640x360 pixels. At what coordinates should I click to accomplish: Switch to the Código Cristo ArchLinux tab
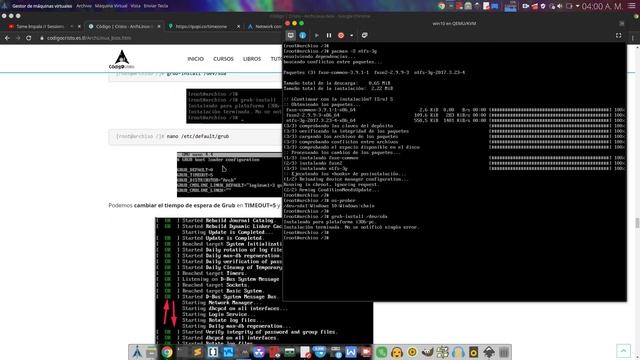[123, 26]
